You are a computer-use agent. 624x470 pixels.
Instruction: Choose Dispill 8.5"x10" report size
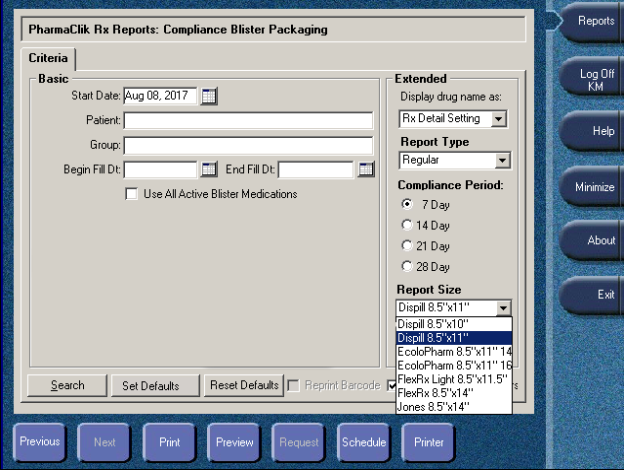point(454,324)
